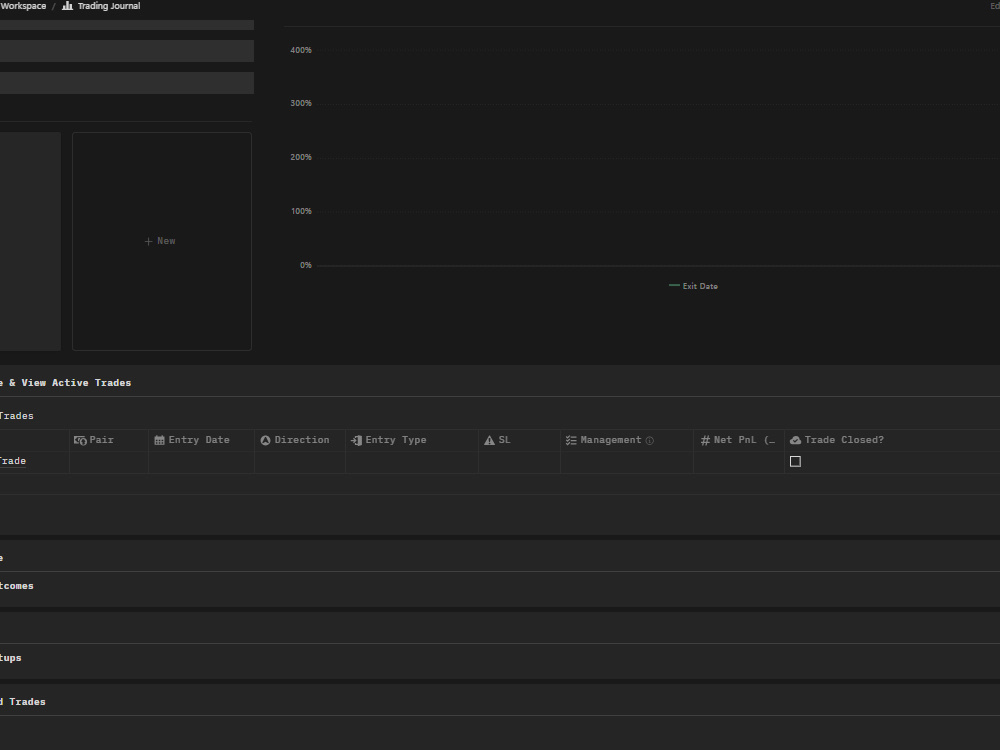
Task: Click the empty Net PnL cell
Action: [739, 462]
